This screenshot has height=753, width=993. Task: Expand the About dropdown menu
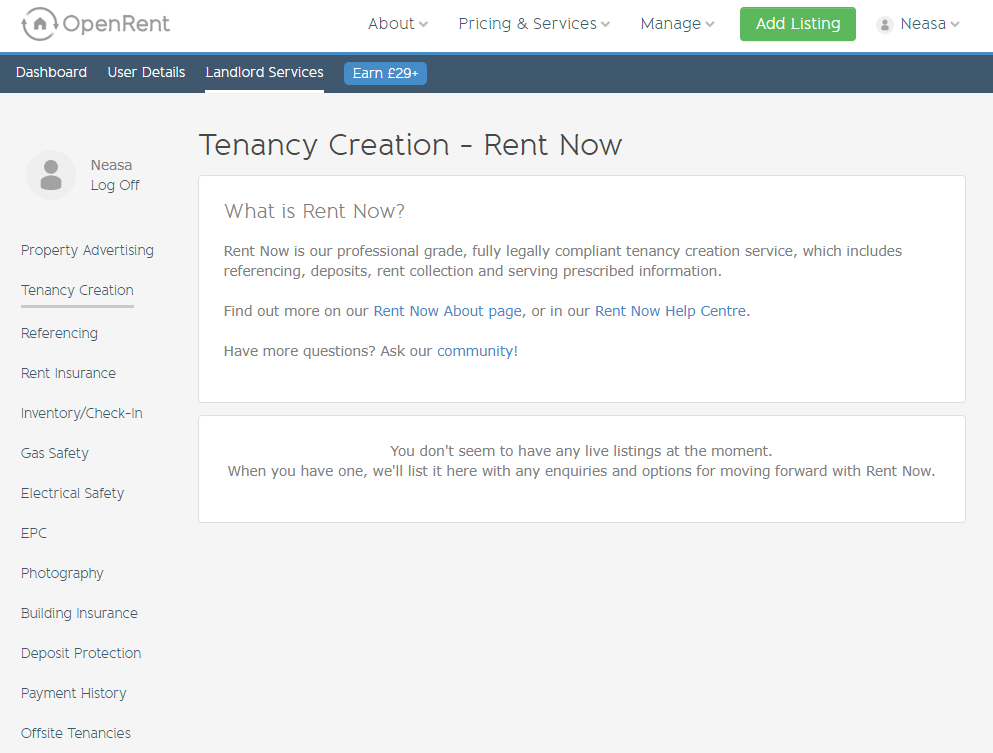398,24
